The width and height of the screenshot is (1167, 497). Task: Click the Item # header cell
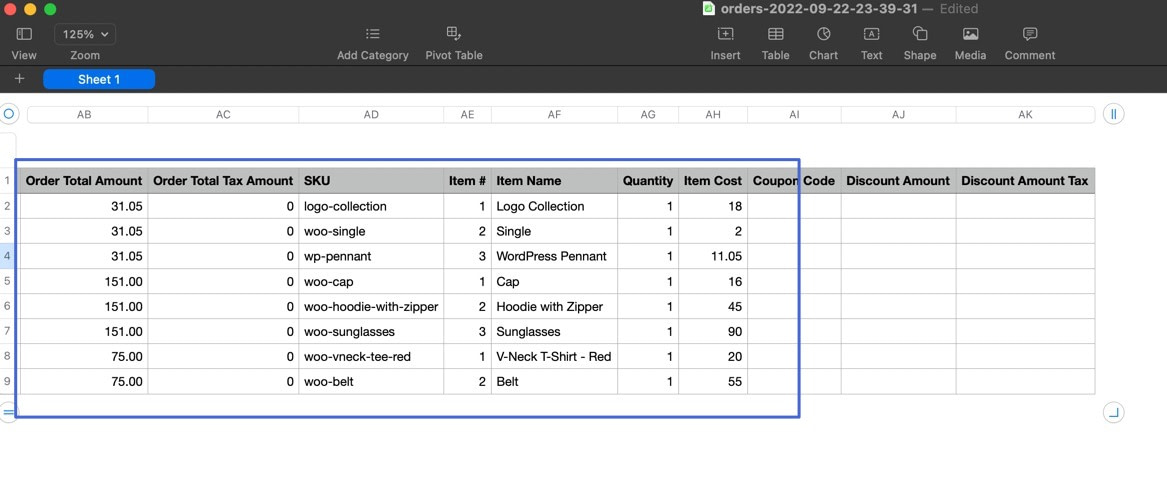467,181
